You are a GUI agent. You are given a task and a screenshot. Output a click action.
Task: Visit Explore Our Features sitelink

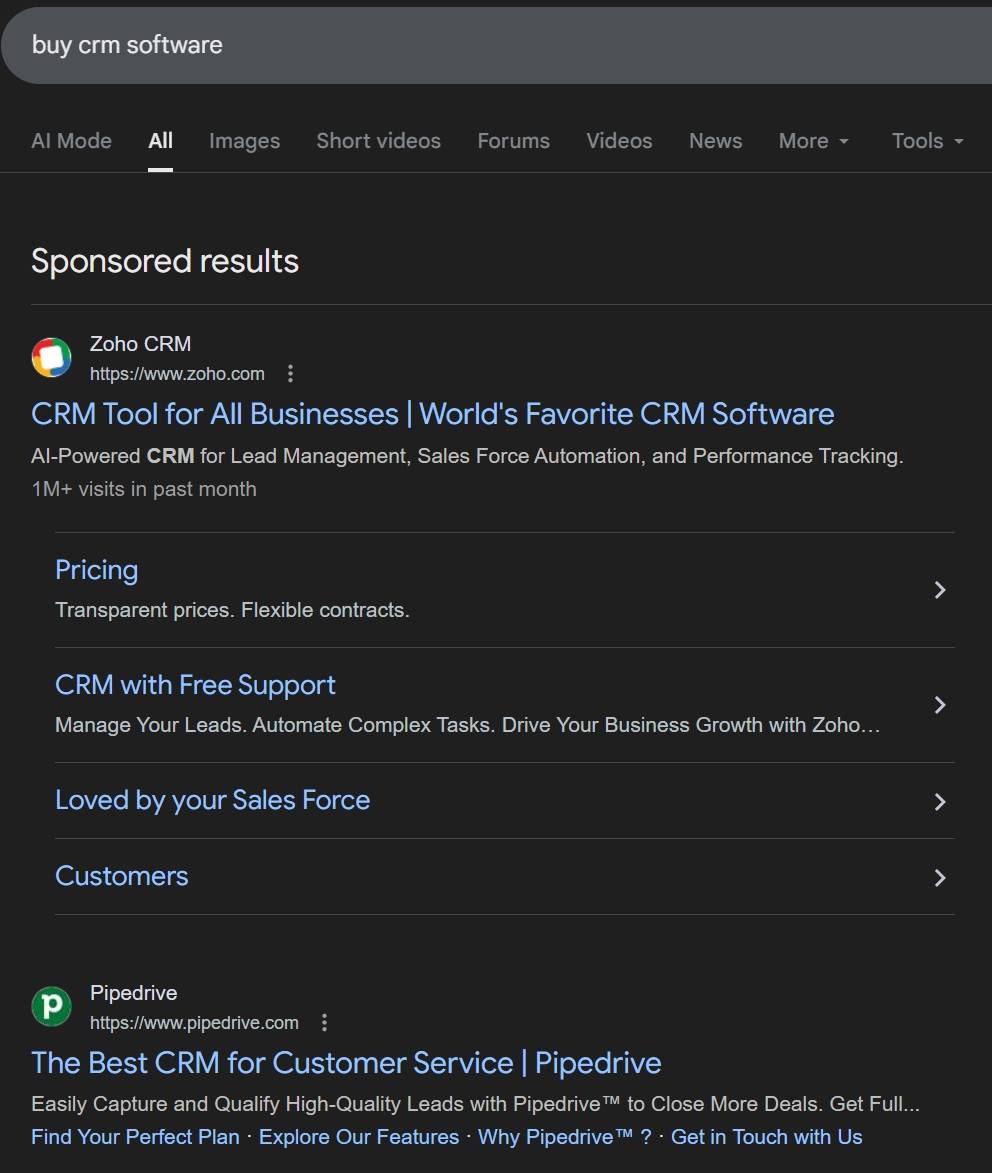coord(359,1137)
